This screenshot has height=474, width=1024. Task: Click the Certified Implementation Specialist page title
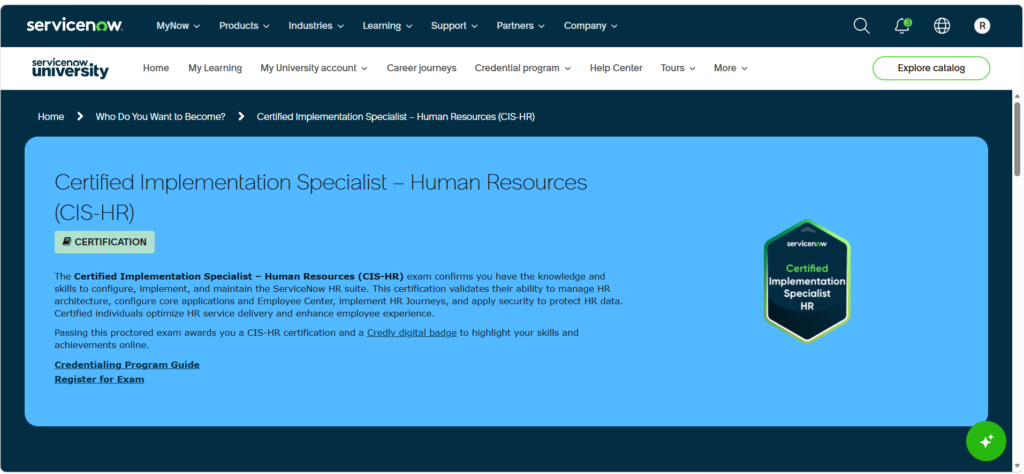[x=321, y=197]
